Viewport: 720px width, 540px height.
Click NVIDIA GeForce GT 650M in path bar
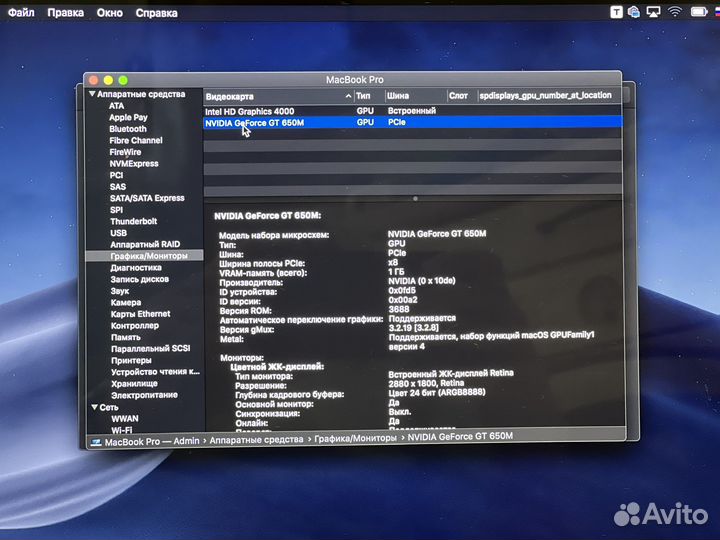click(460, 436)
